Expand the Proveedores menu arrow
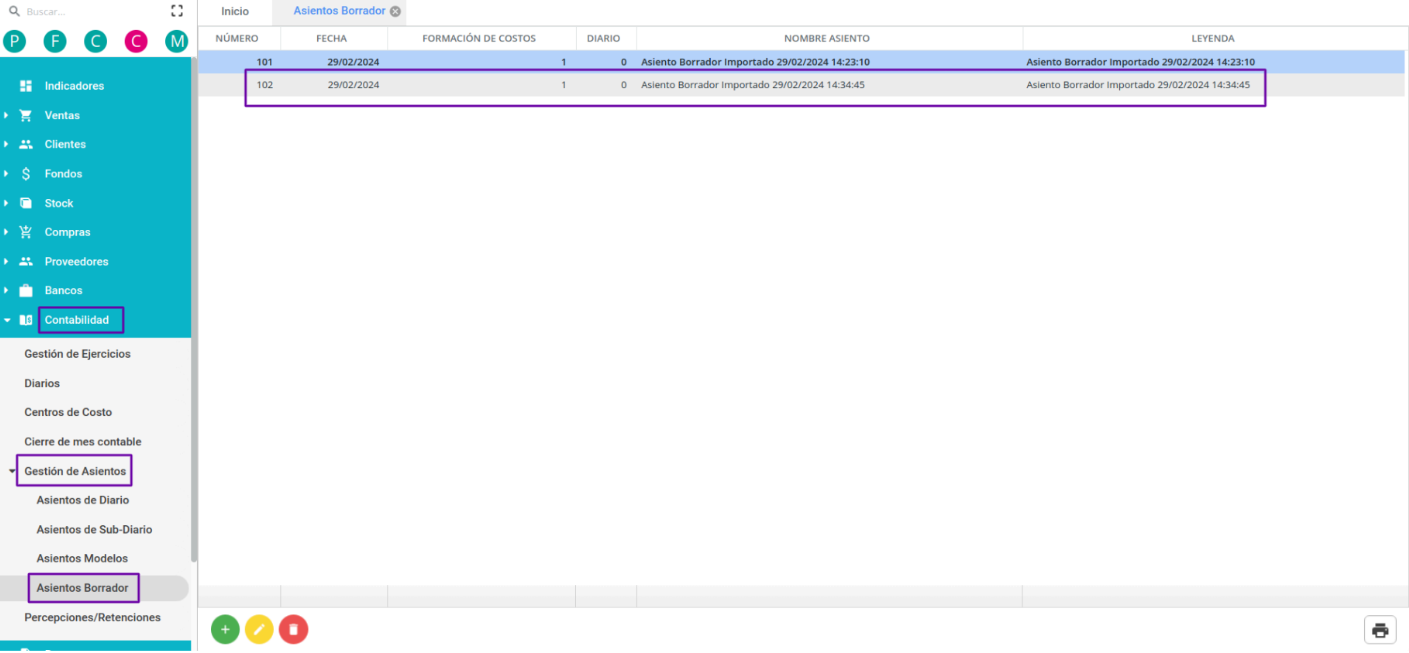Image resolution: width=1409 pixels, height=653 pixels. coord(6,261)
